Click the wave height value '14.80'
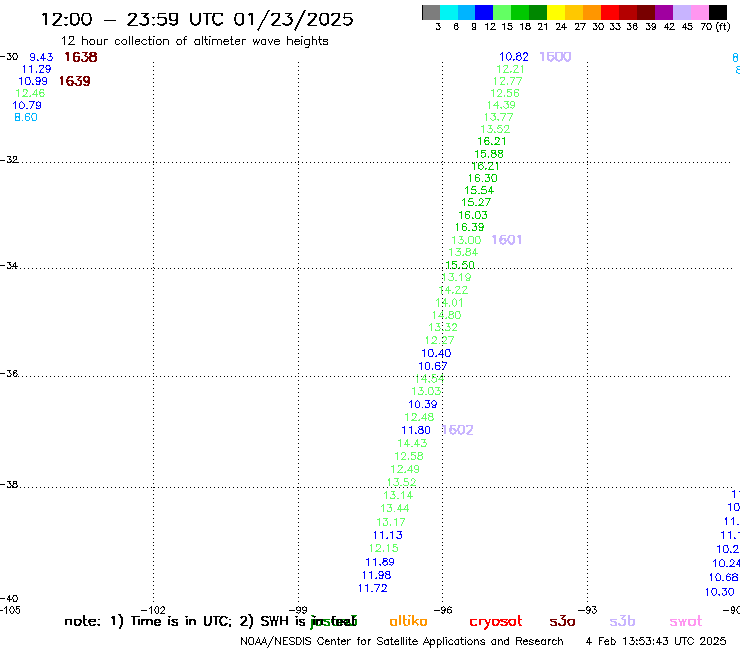The width and height of the screenshot is (740, 650). (x=446, y=315)
